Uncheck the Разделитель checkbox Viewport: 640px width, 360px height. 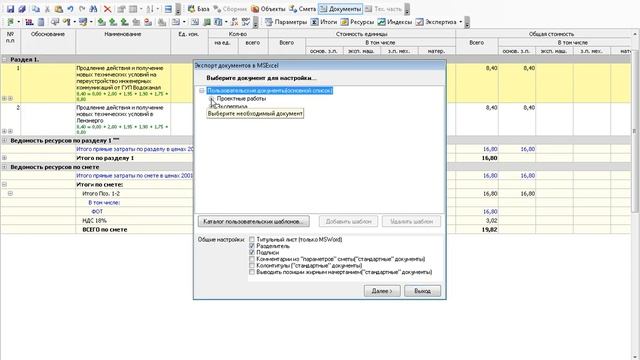click(252, 246)
